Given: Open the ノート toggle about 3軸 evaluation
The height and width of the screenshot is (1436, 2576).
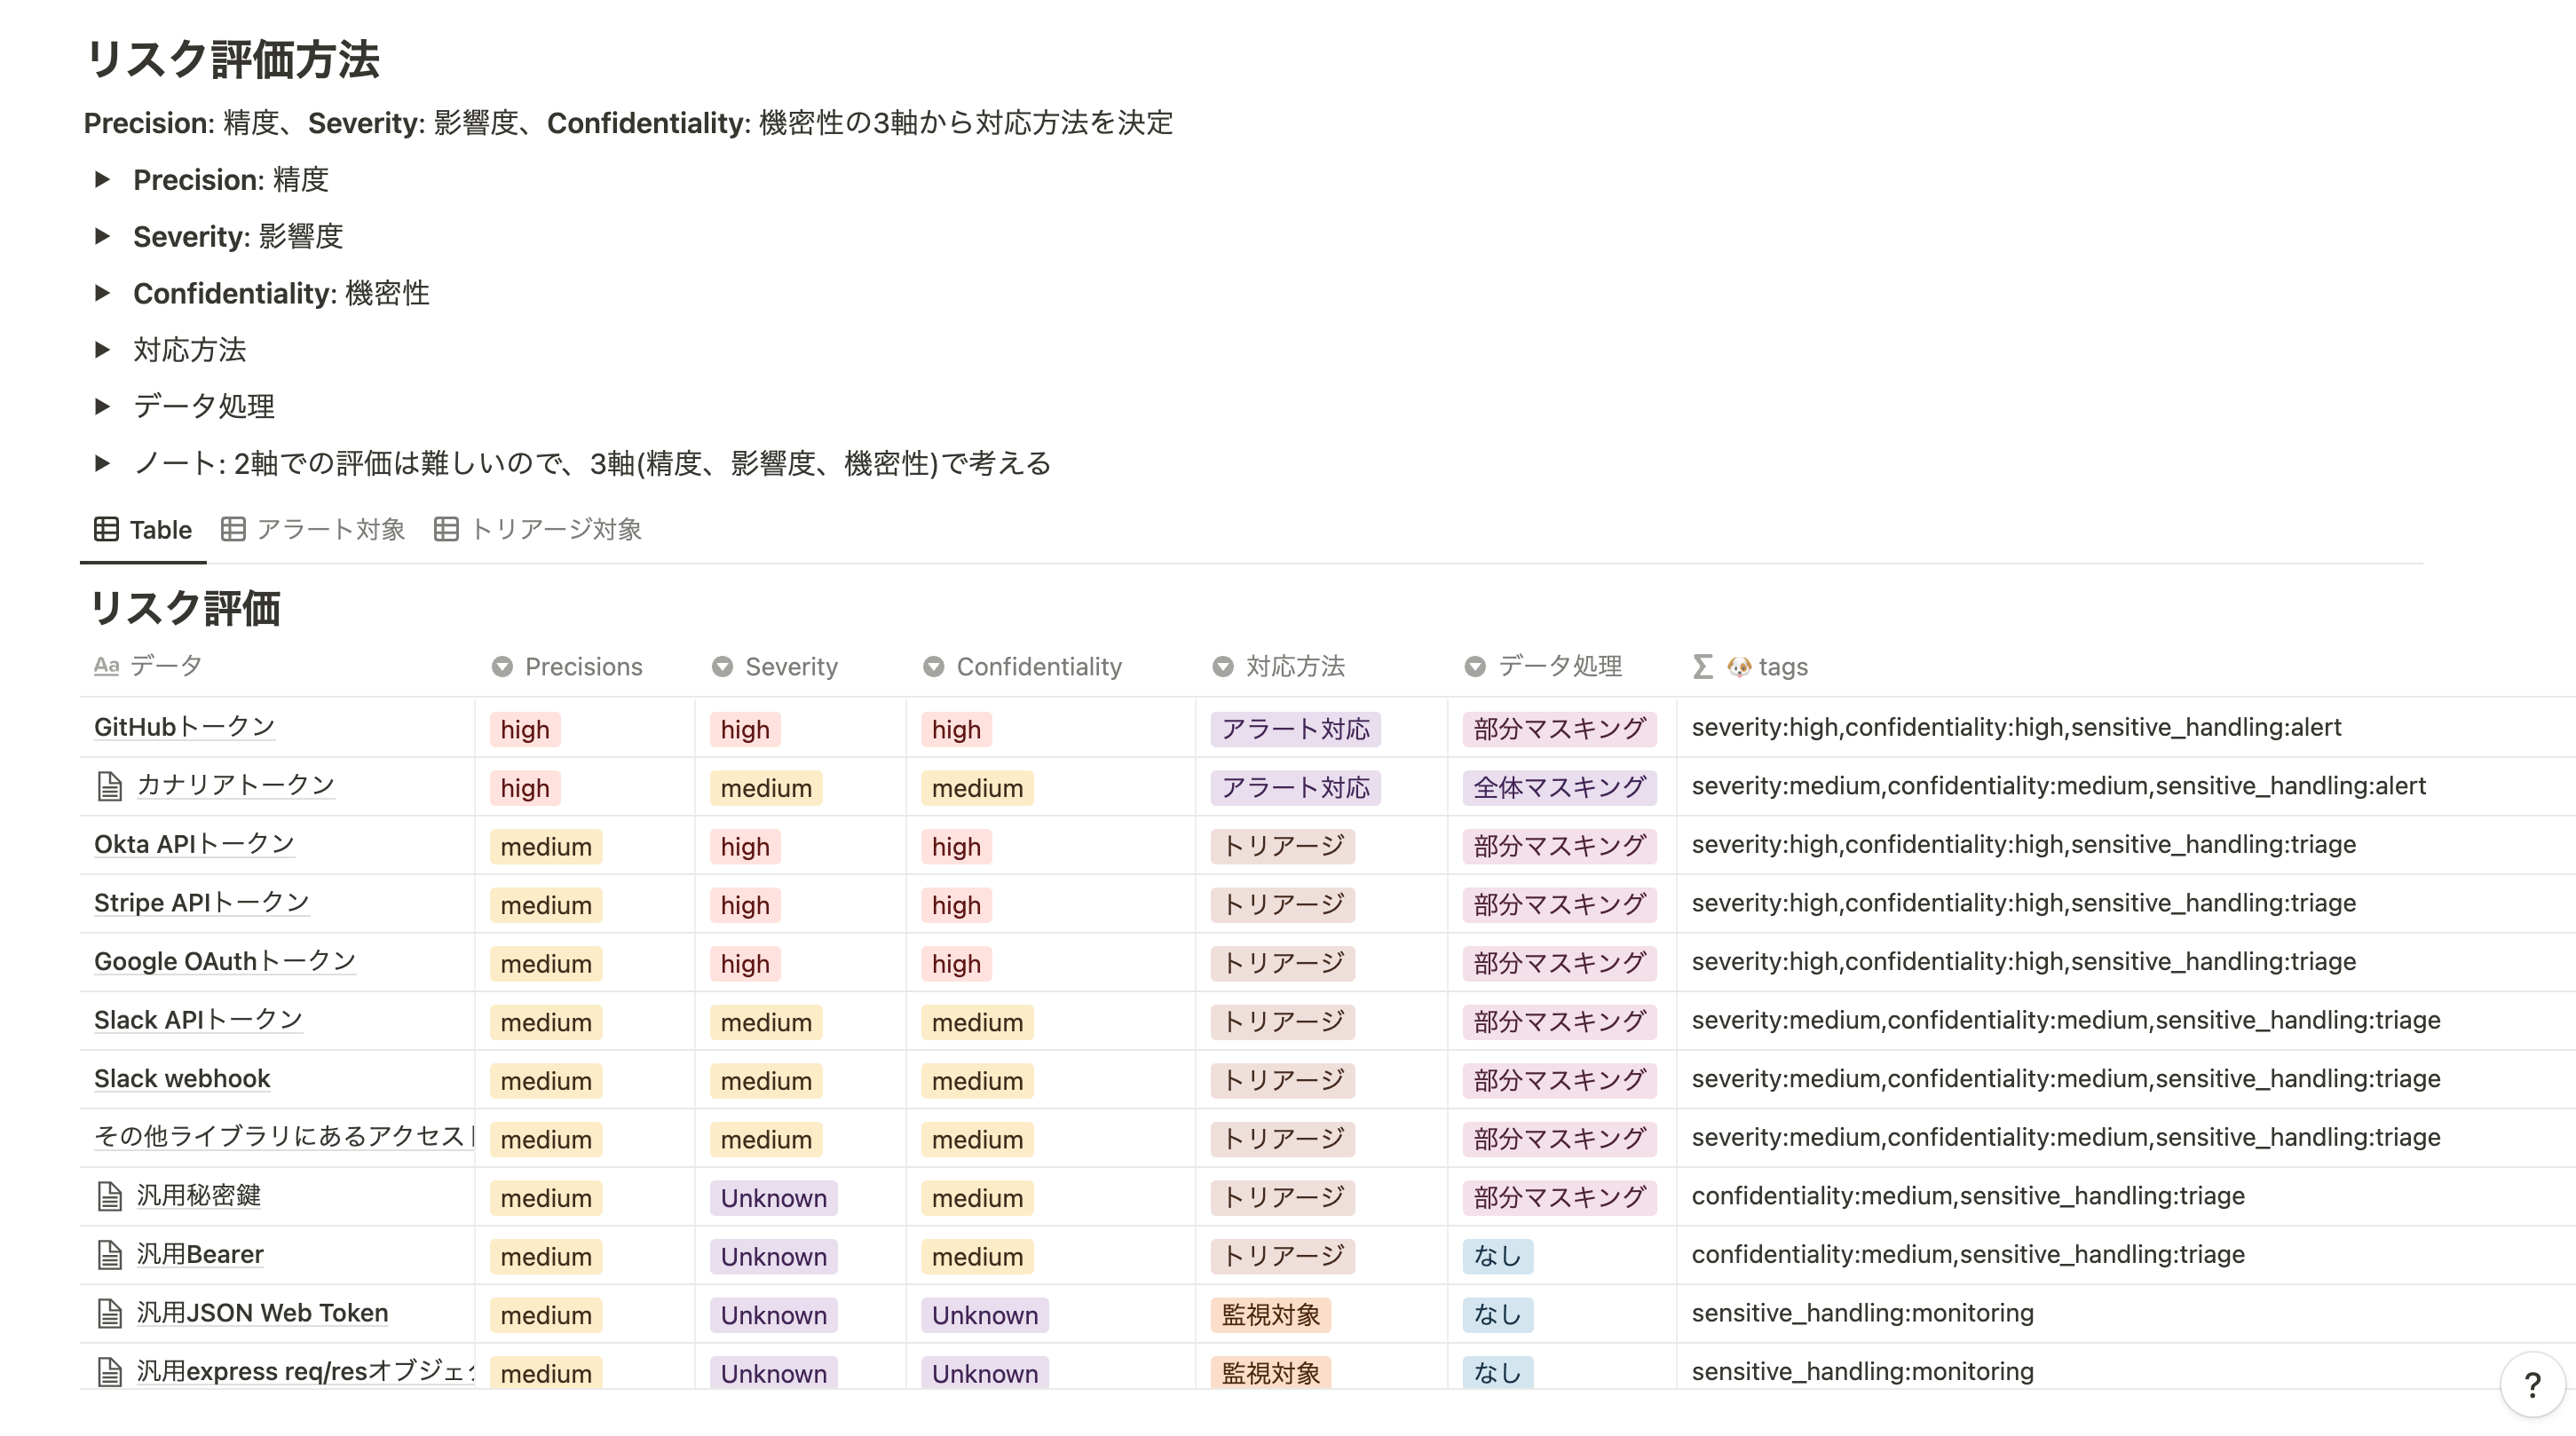Looking at the screenshot, I should [x=102, y=463].
